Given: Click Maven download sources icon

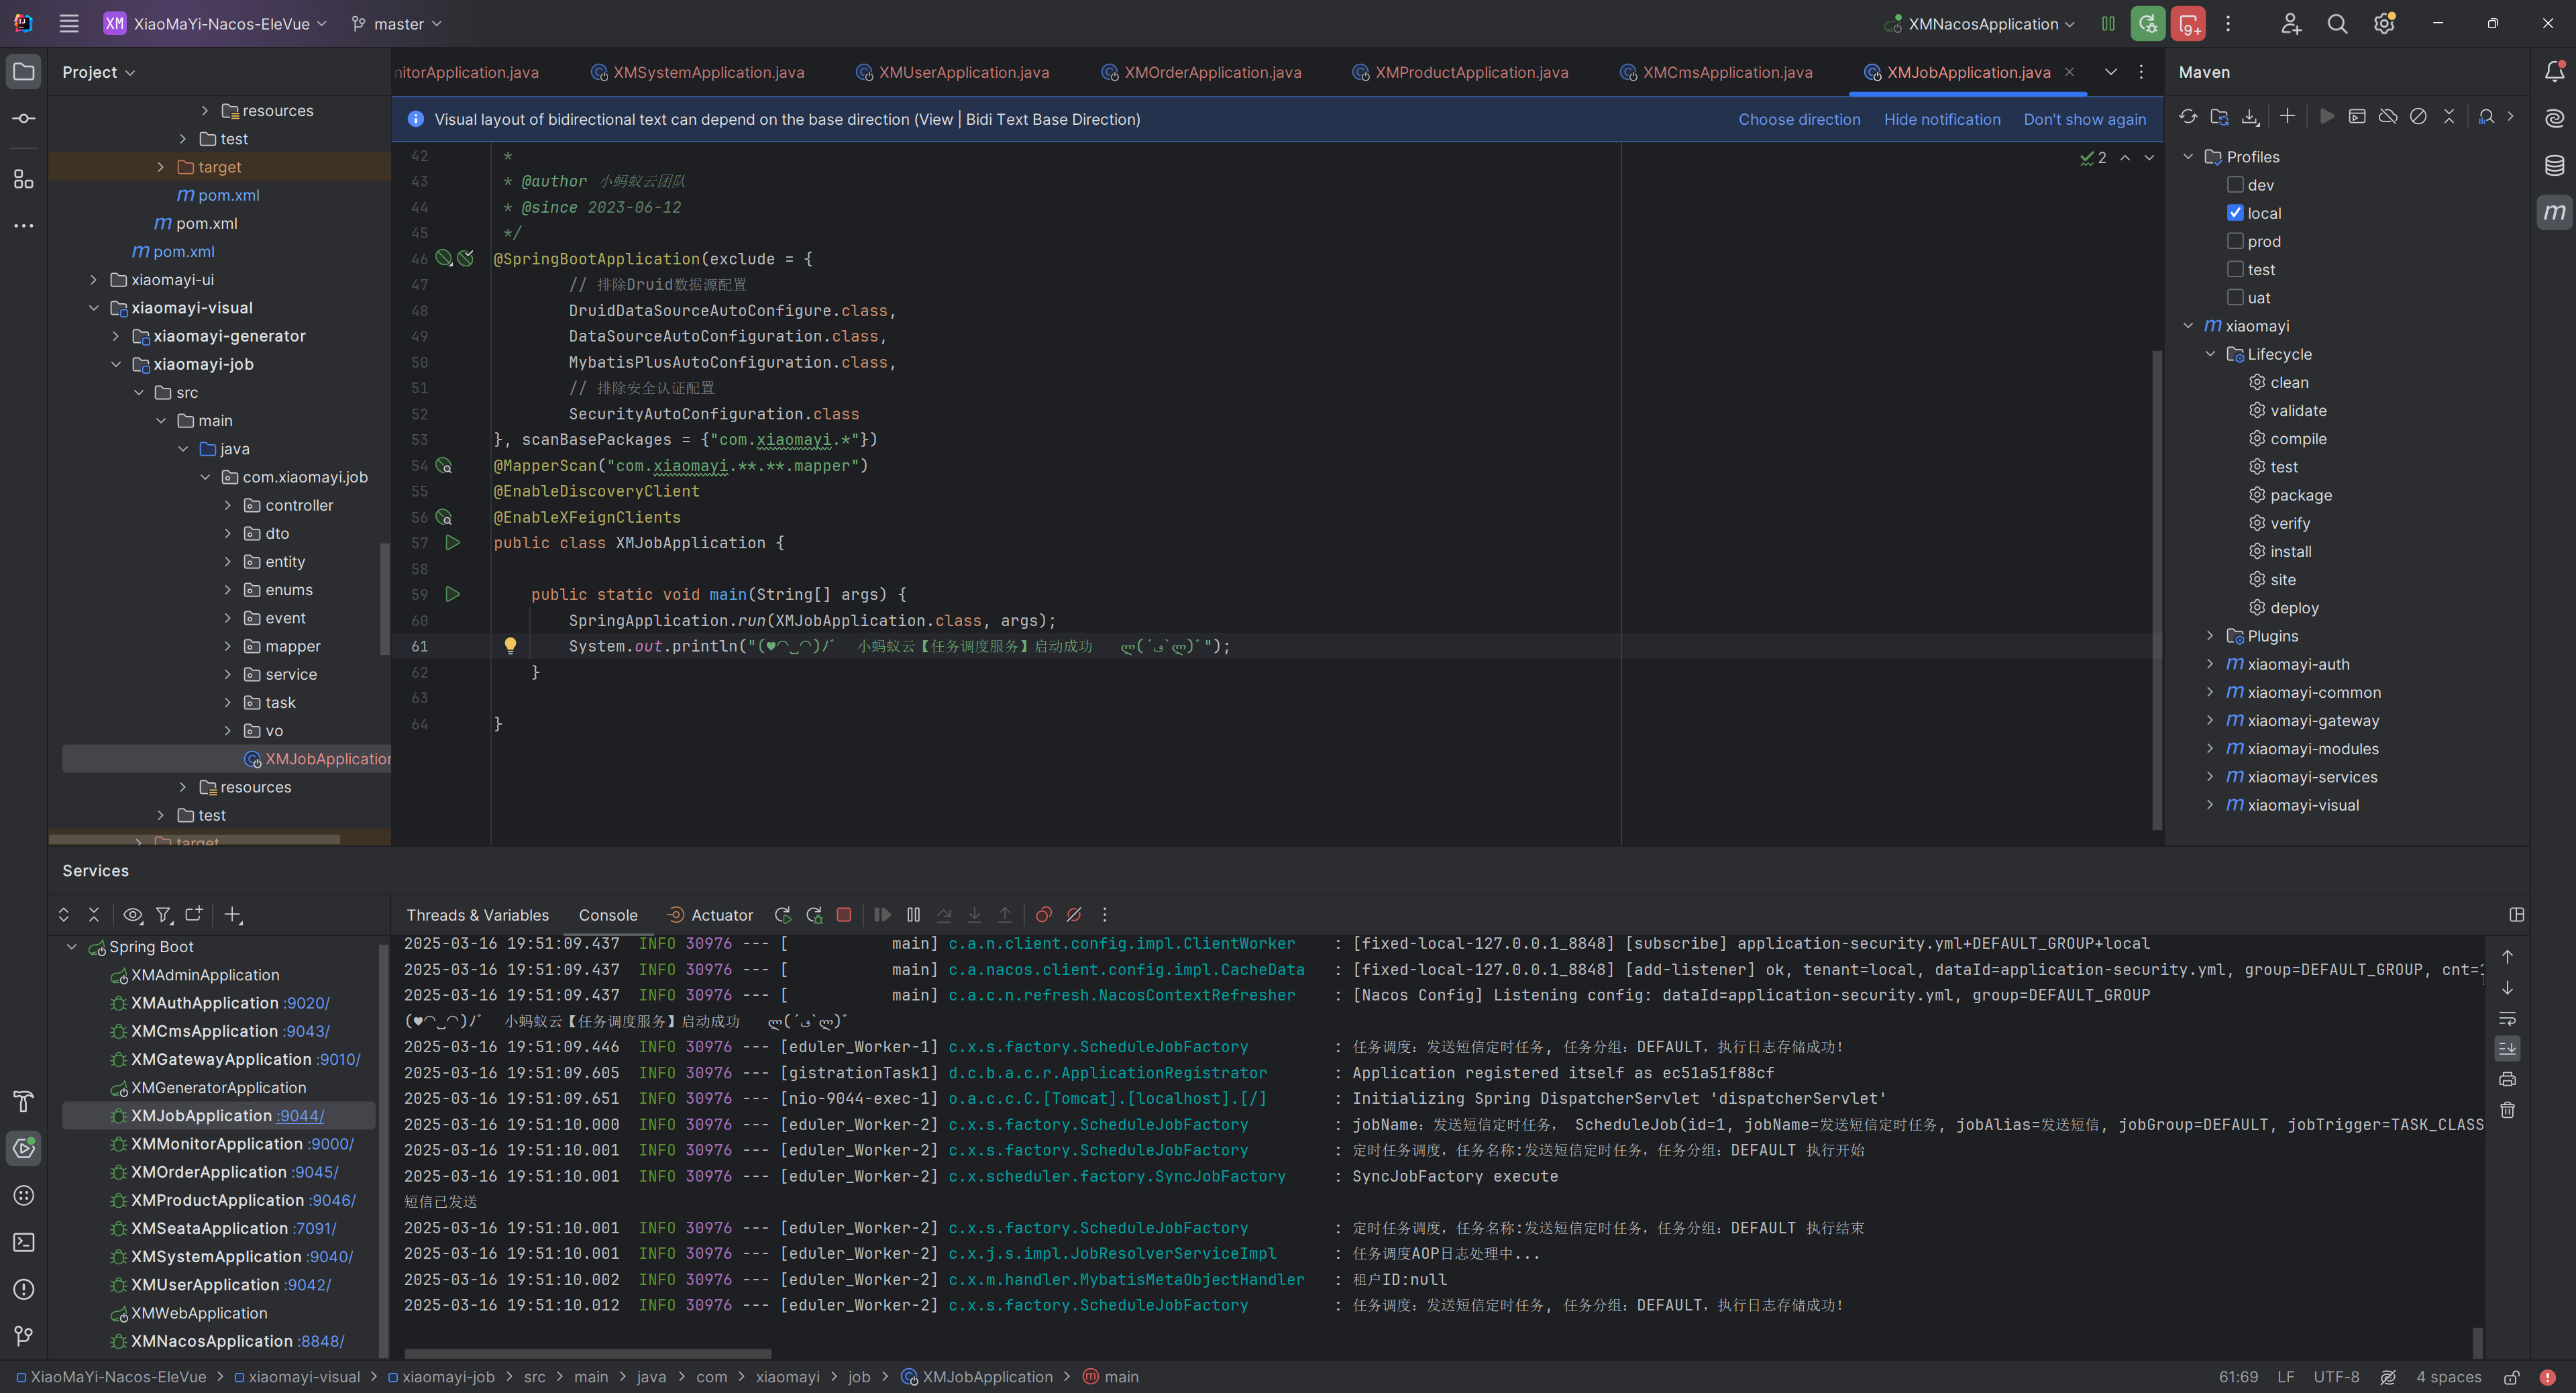Looking at the screenshot, I should (2250, 116).
